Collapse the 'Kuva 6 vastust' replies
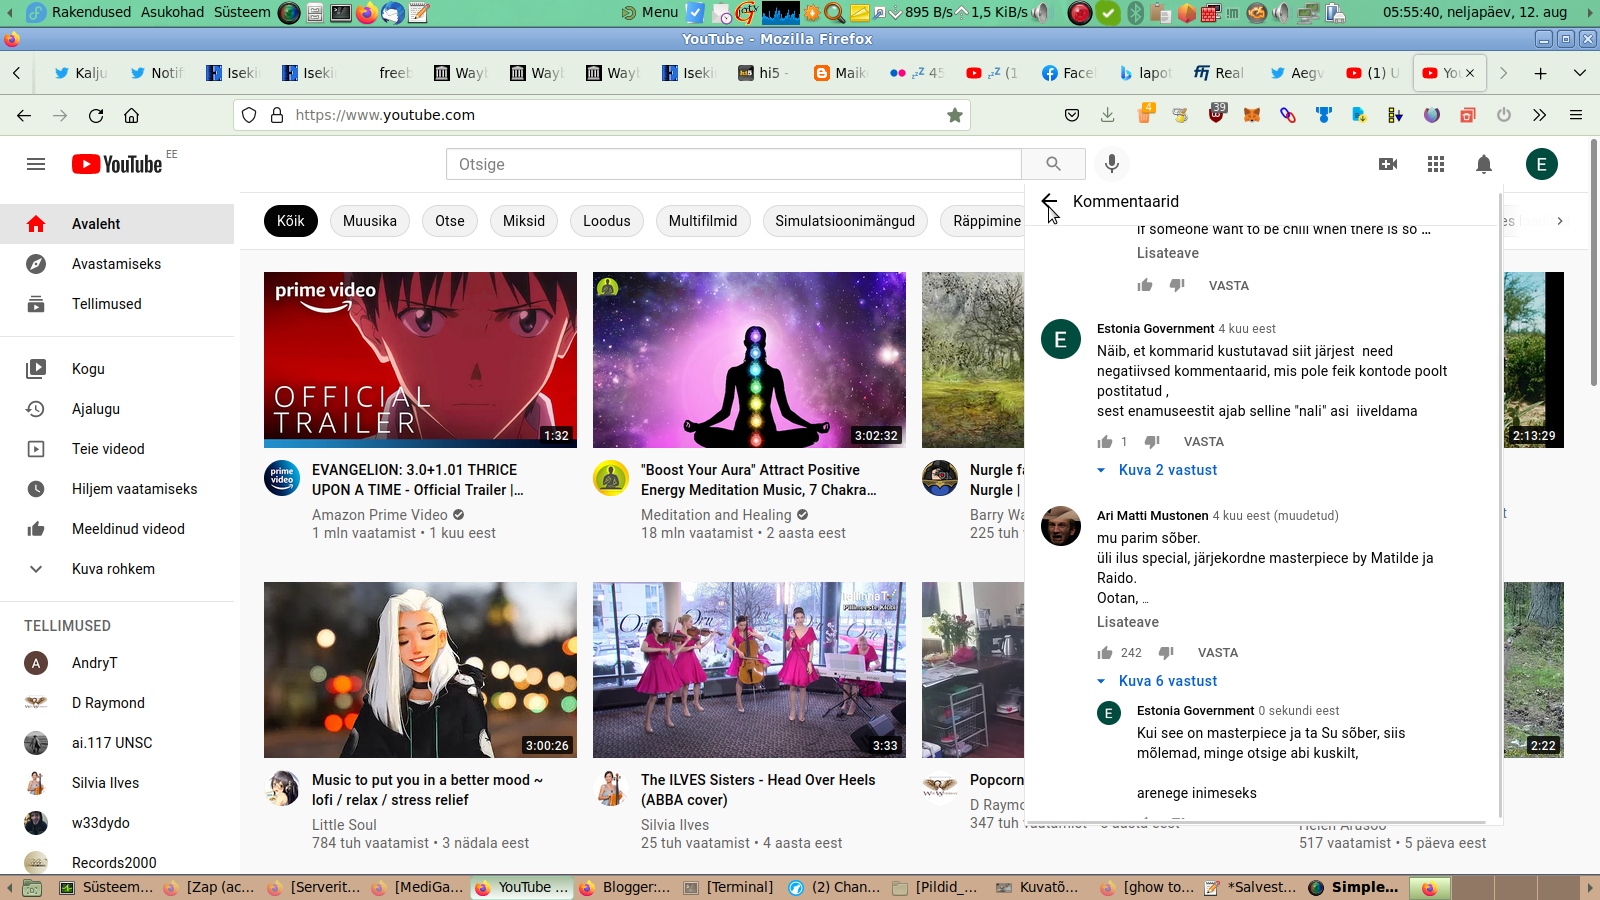The height and width of the screenshot is (900, 1600). [x=1157, y=681]
